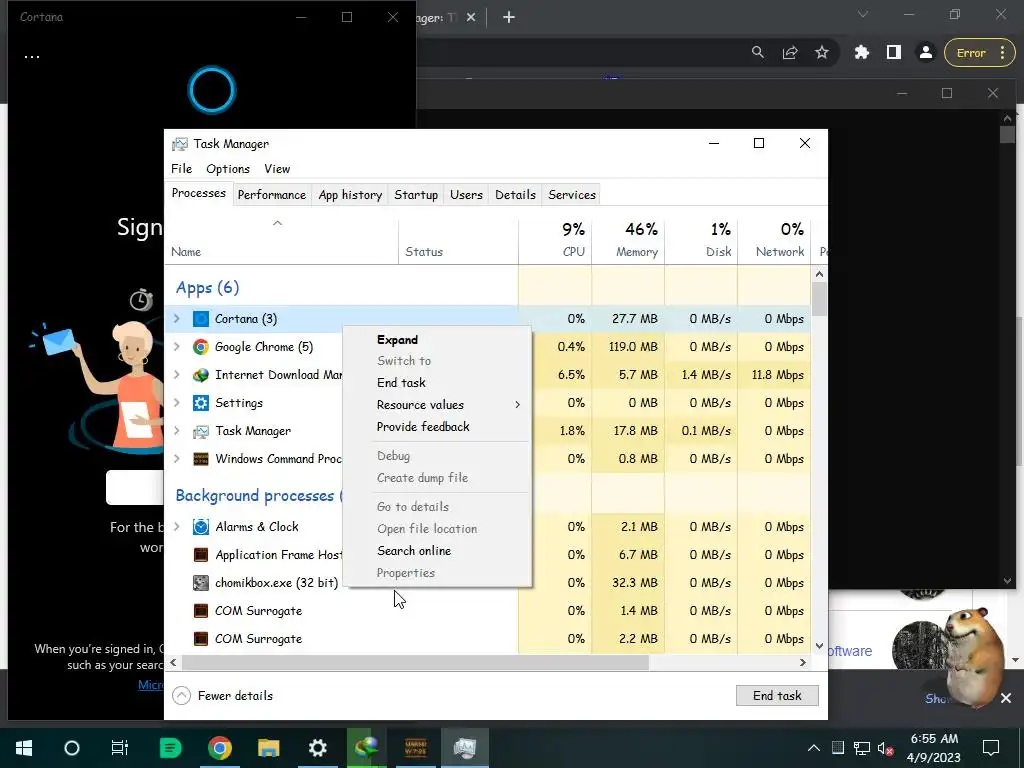The image size is (1024, 768).
Task: Open File Explorer from taskbar
Action: [x=268, y=748]
